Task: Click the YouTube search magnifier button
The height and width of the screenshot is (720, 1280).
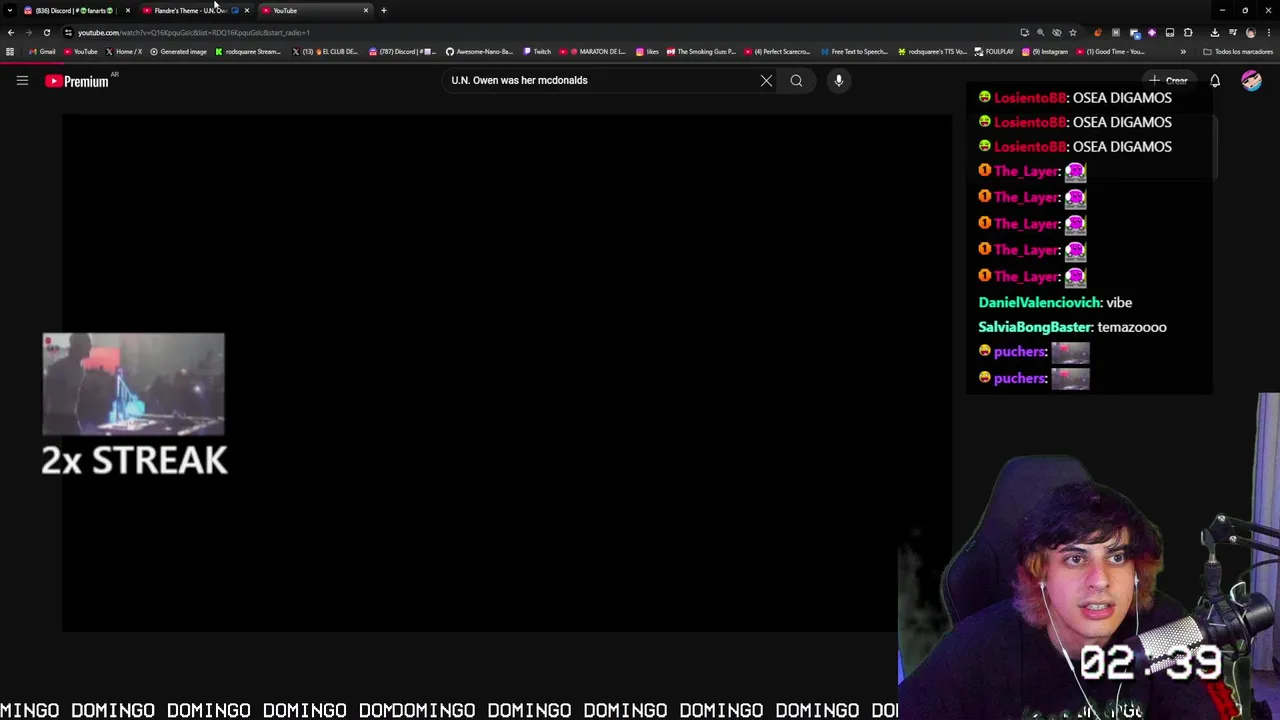Action: point(796,81)
